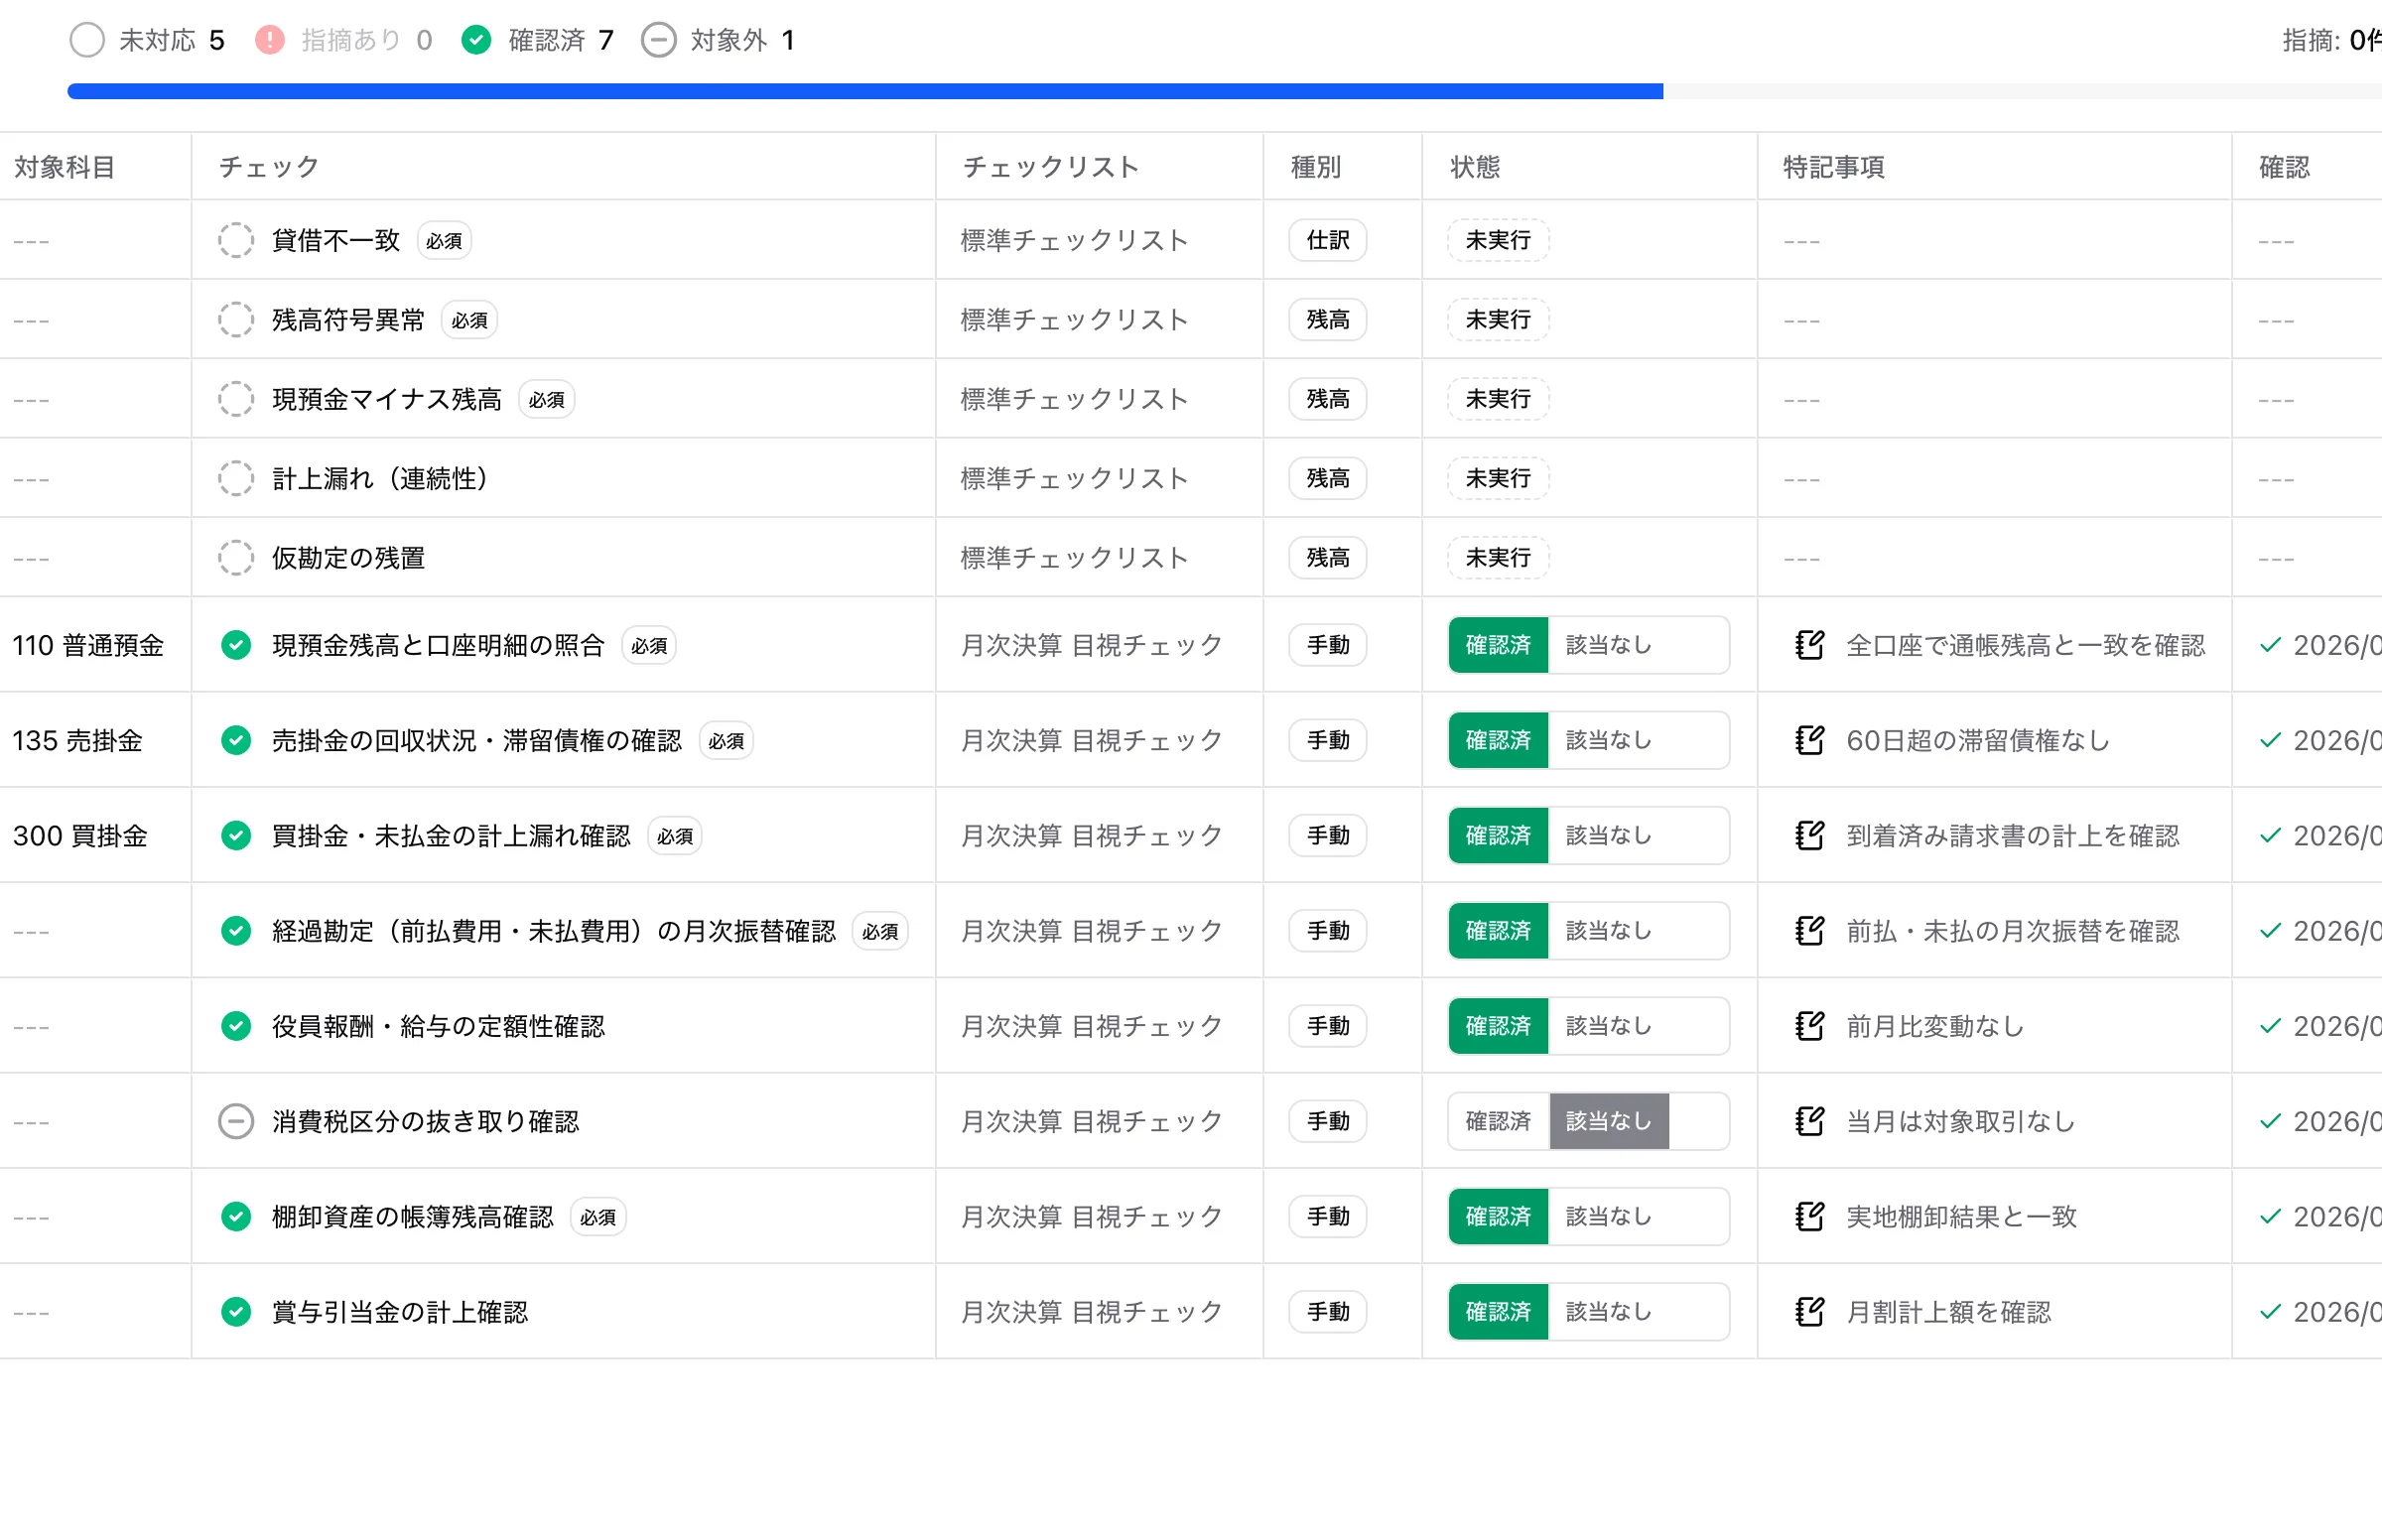Click the 必須 badge on 貸借不一致
The width and height of the screenshot is (2382, 1540).
coord(444,240)
